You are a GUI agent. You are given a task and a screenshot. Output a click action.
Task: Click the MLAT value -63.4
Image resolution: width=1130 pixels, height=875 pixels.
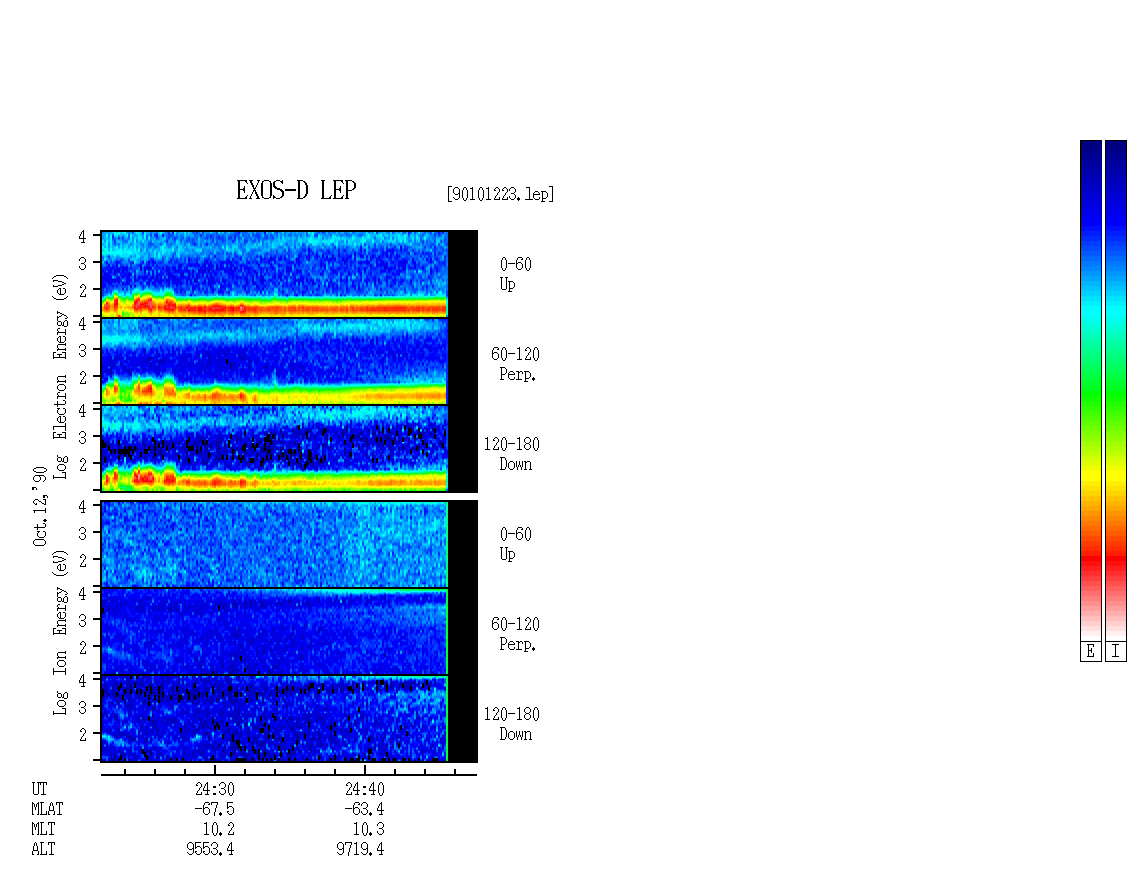364,809
